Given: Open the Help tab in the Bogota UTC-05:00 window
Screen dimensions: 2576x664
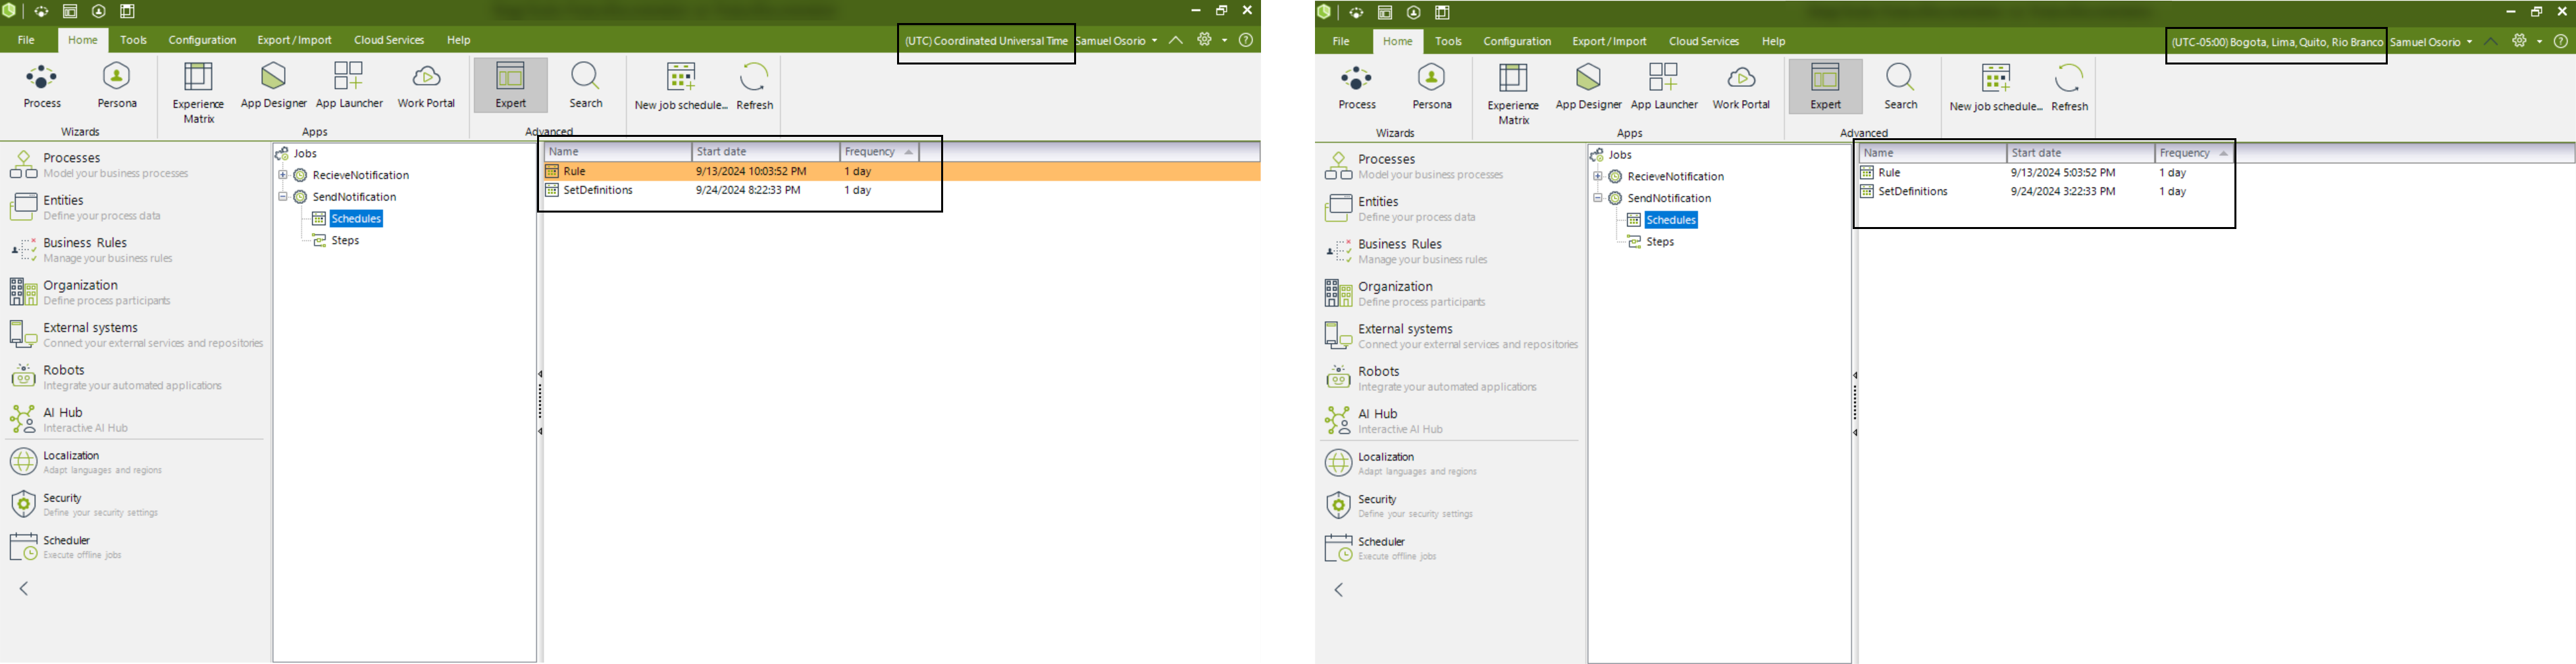Looking at the screenshot, I should tap(1773, 41).
